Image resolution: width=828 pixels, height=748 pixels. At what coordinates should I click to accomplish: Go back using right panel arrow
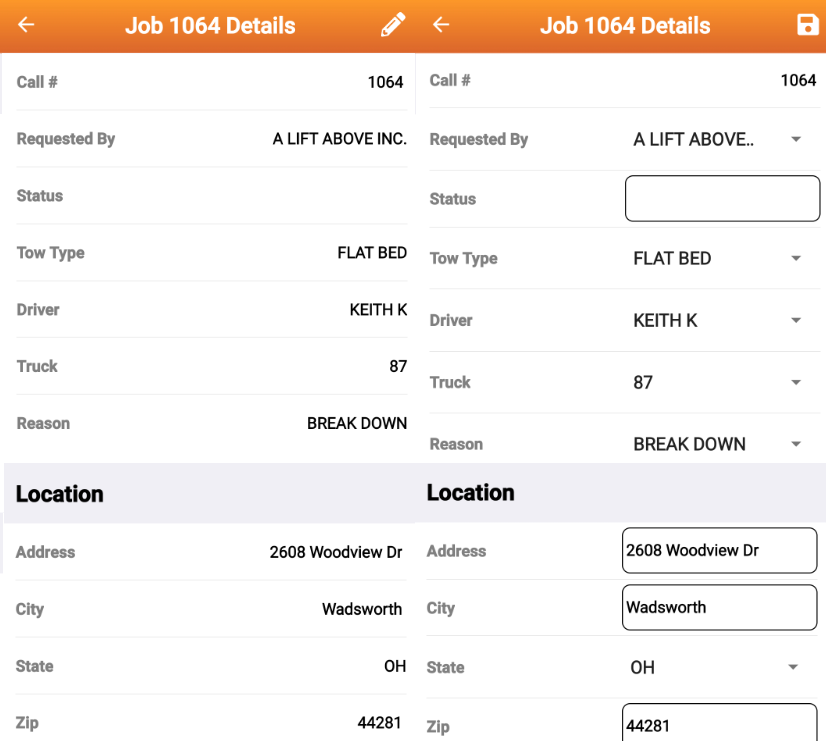coord(440,24)
